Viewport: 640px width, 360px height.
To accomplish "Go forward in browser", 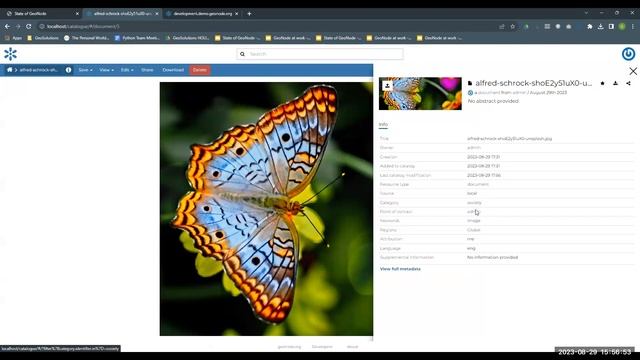I will [x=18, y=26].
